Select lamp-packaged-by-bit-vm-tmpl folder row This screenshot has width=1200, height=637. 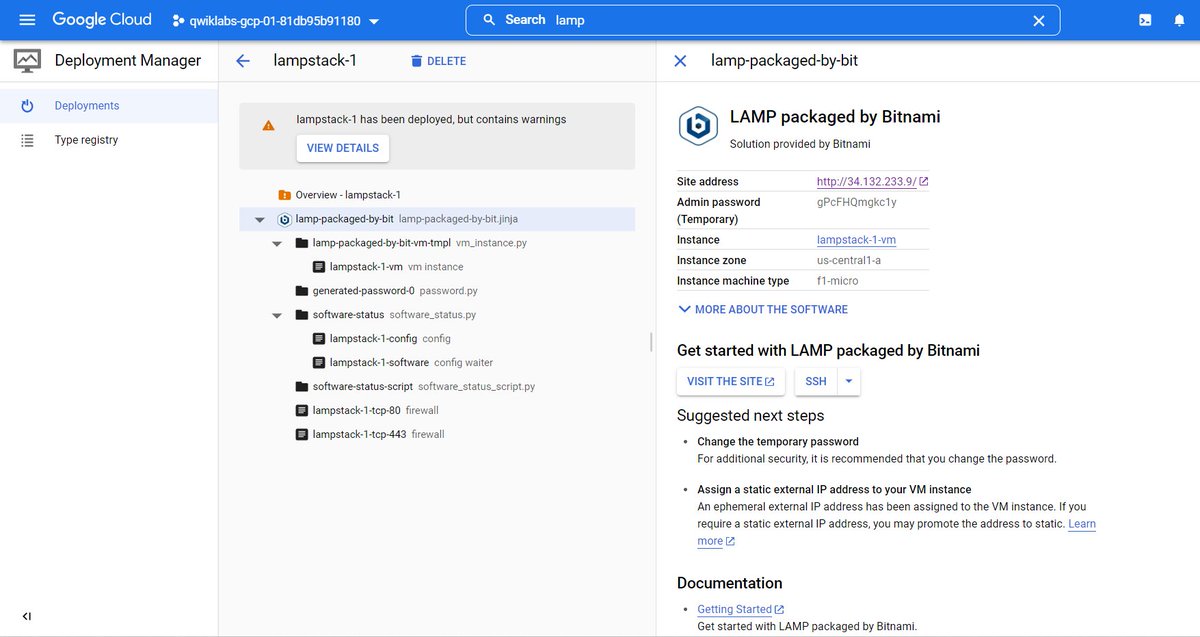coord(437,243)
